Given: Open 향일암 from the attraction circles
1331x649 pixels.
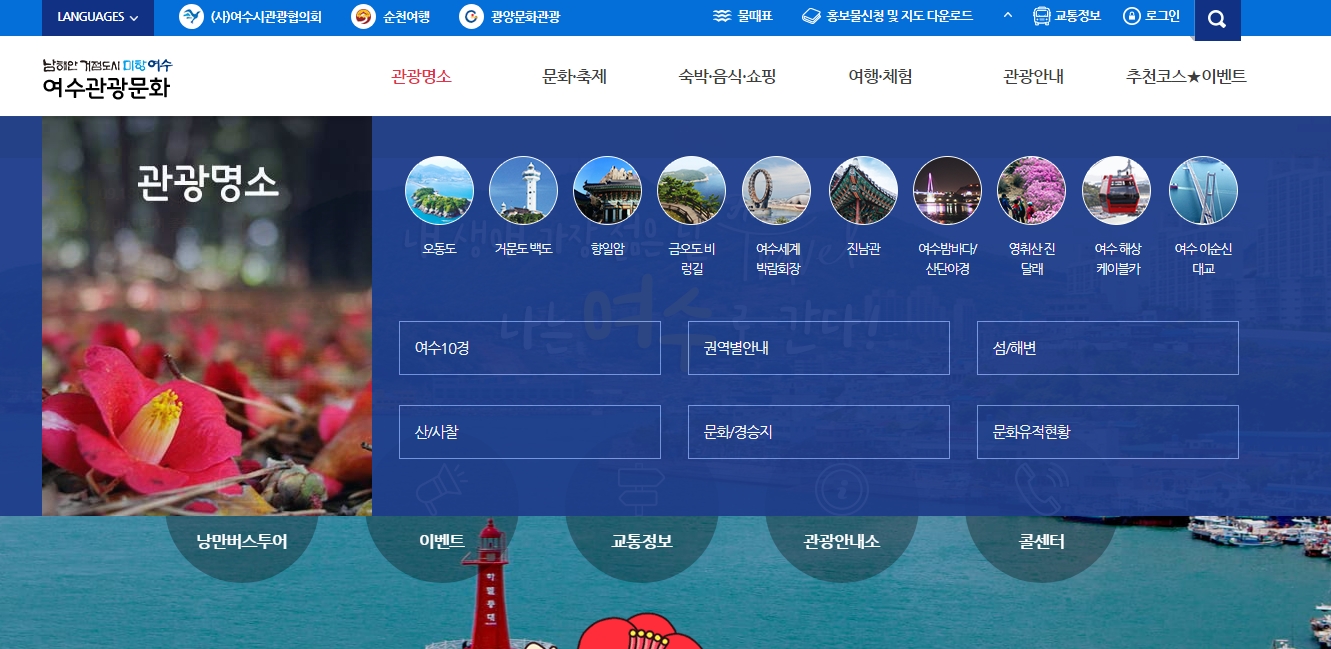Looking at the screenshot, I should pos(608,190).
